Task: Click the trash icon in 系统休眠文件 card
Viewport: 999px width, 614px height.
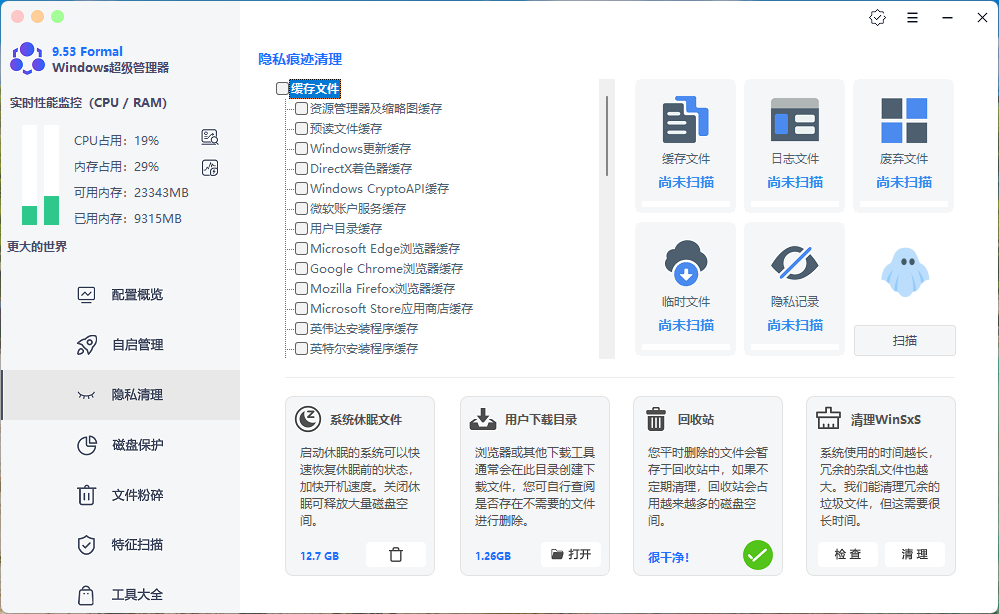Action: click(x=396, y=553)
